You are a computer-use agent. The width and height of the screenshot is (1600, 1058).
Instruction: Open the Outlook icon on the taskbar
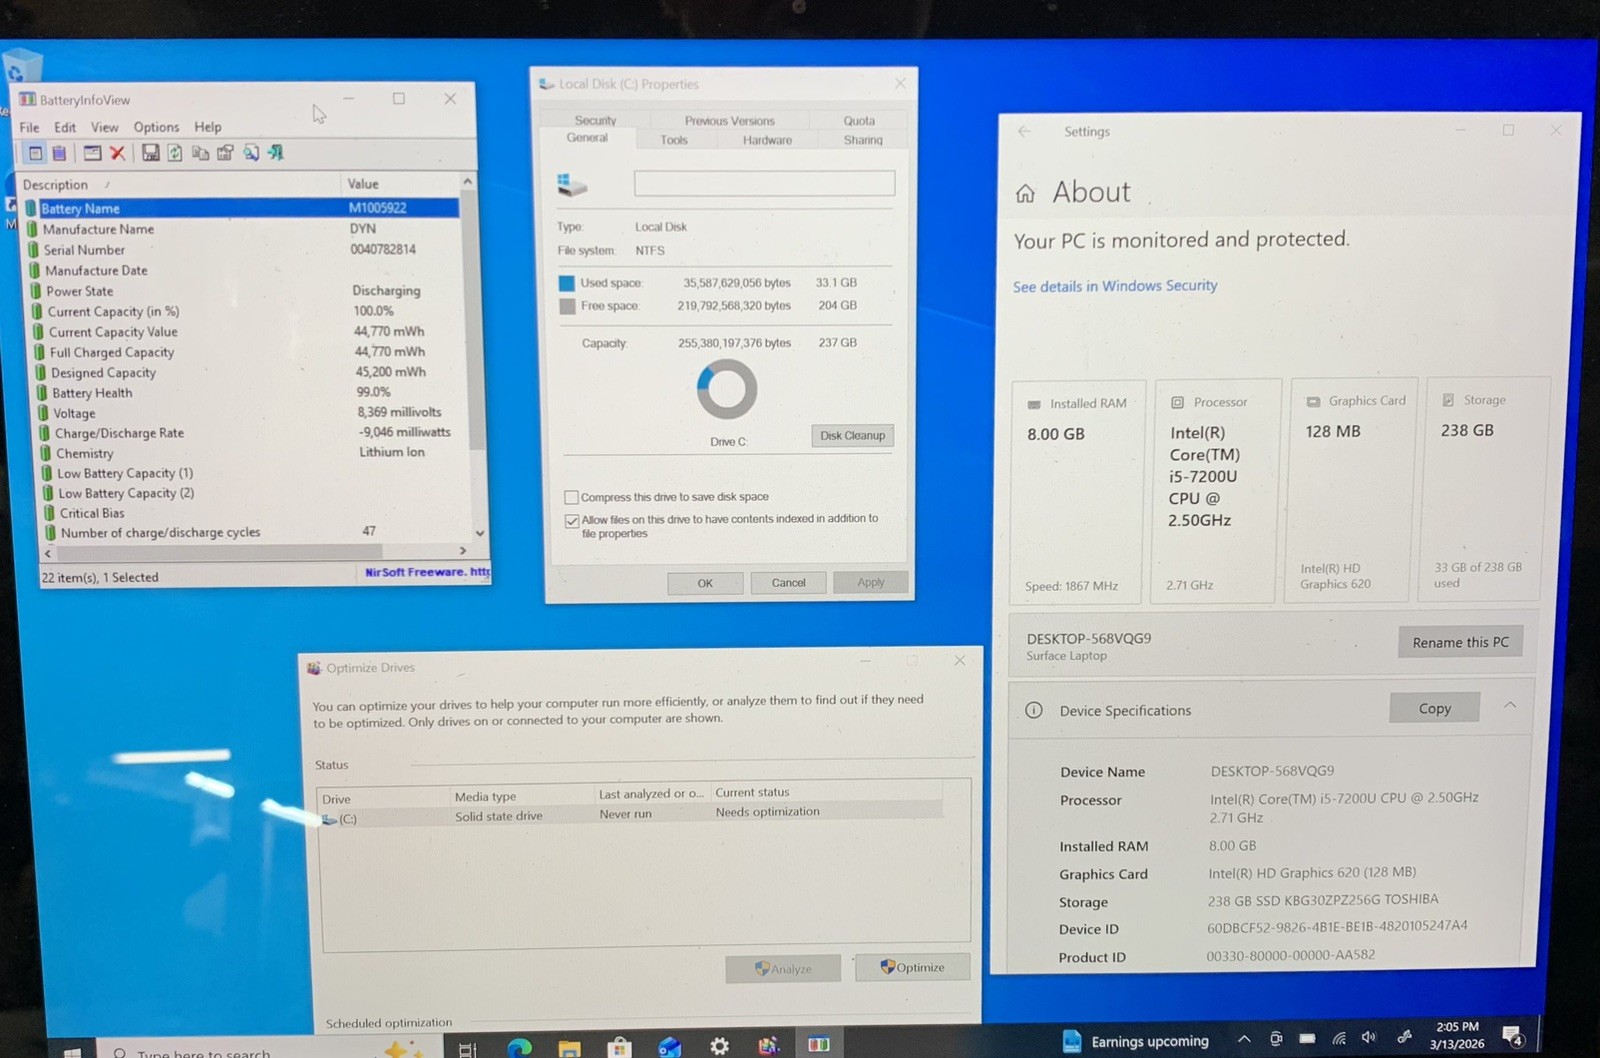coord(669,1047)
